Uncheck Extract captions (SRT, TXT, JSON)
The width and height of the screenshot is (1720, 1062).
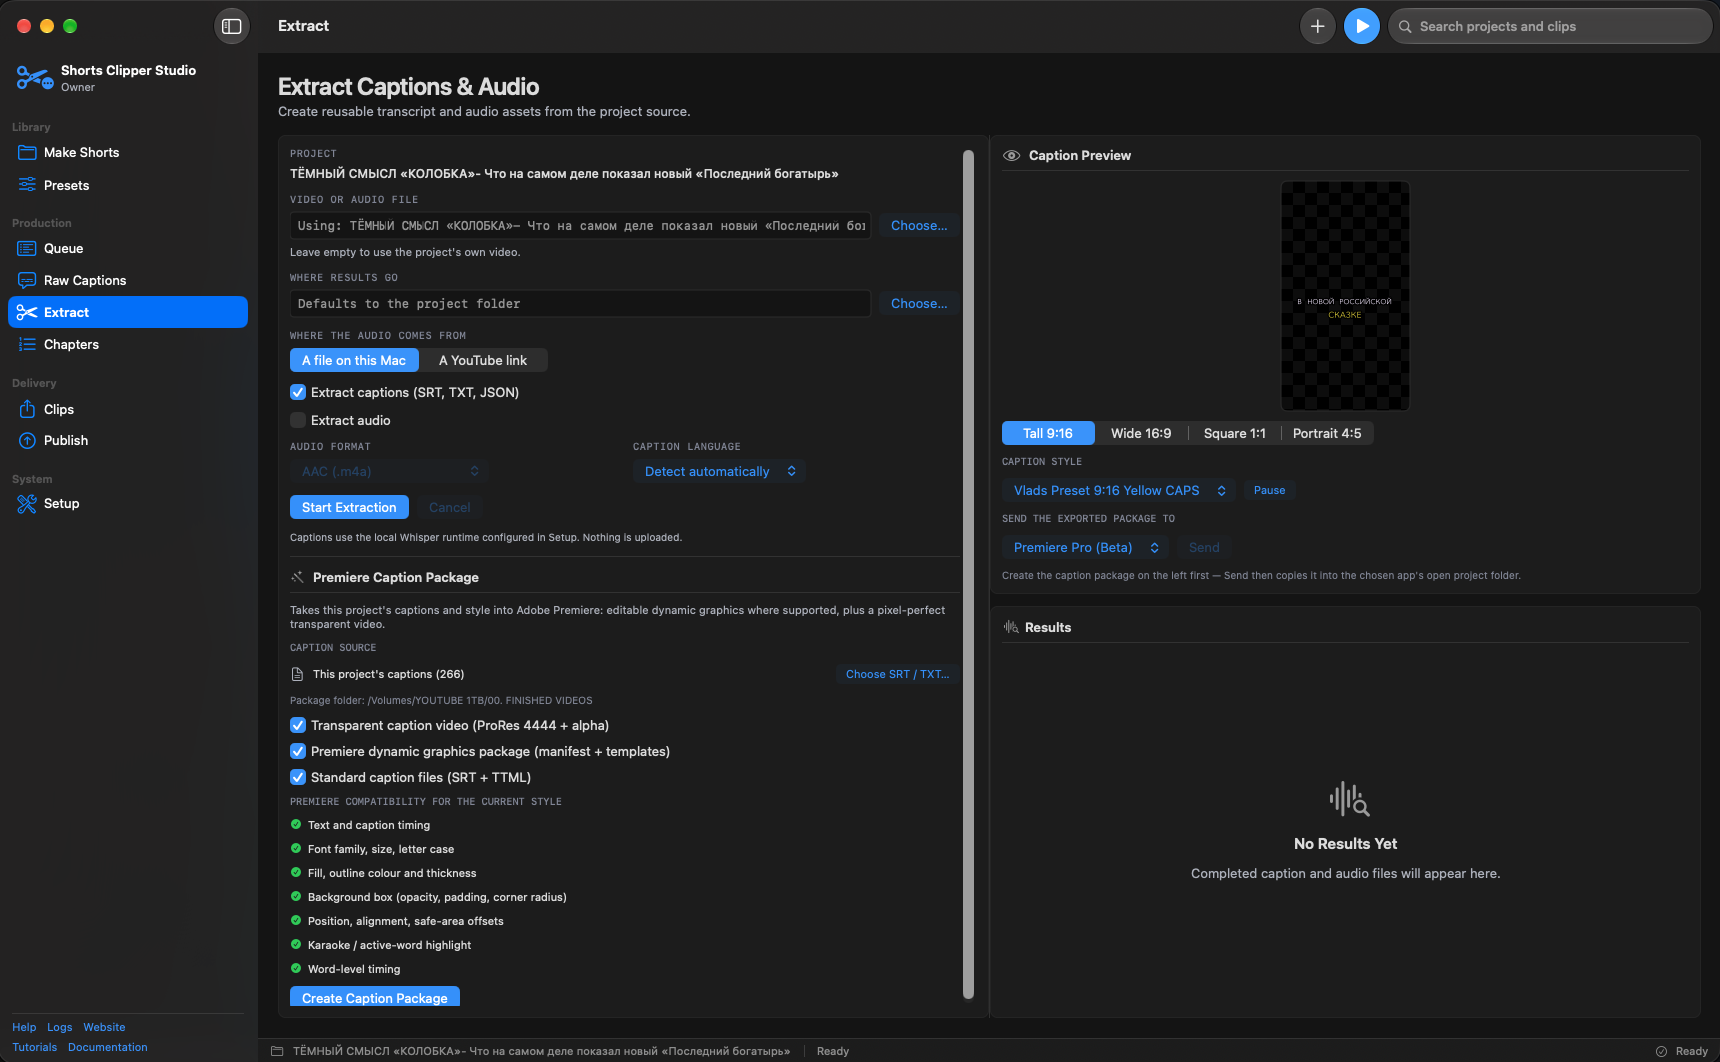click(298, 393)
